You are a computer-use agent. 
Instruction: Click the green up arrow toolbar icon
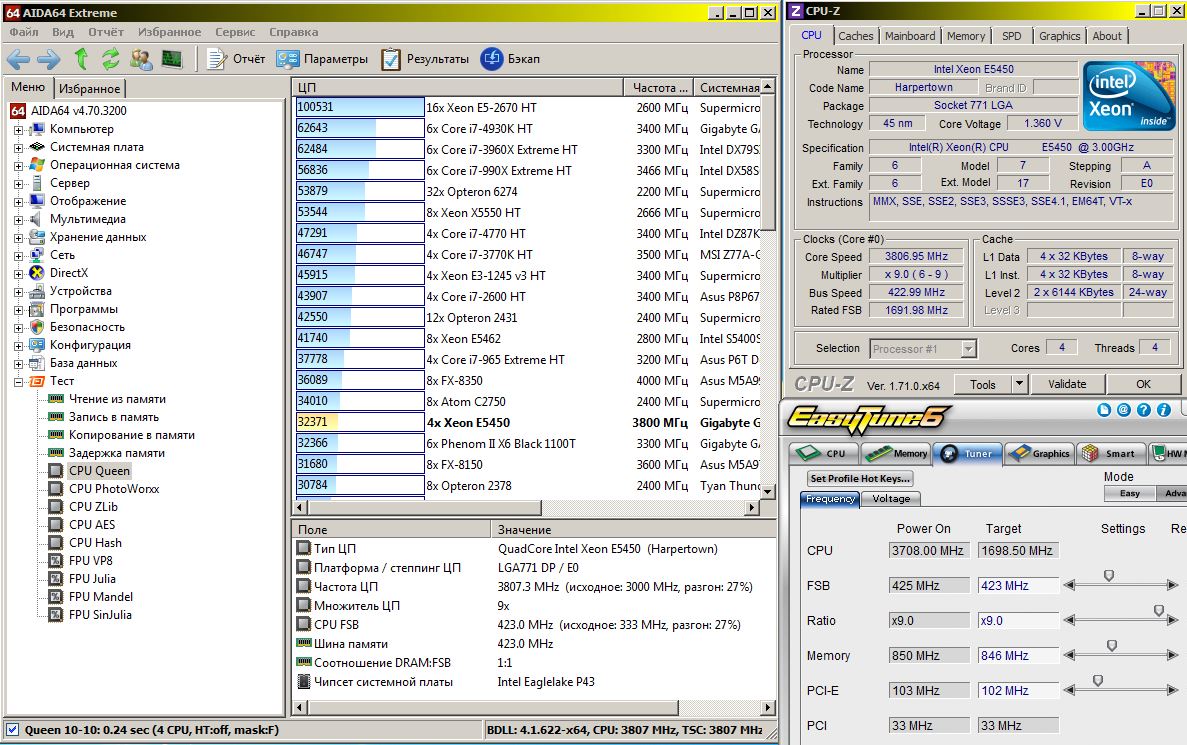coord(81,59)
